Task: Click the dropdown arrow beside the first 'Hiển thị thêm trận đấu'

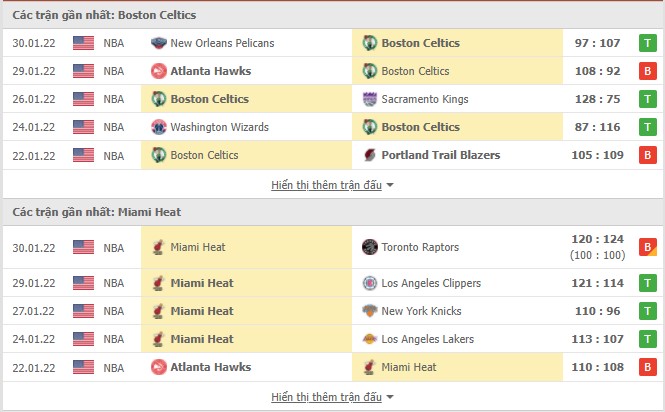Action: (x=390, y=185)
